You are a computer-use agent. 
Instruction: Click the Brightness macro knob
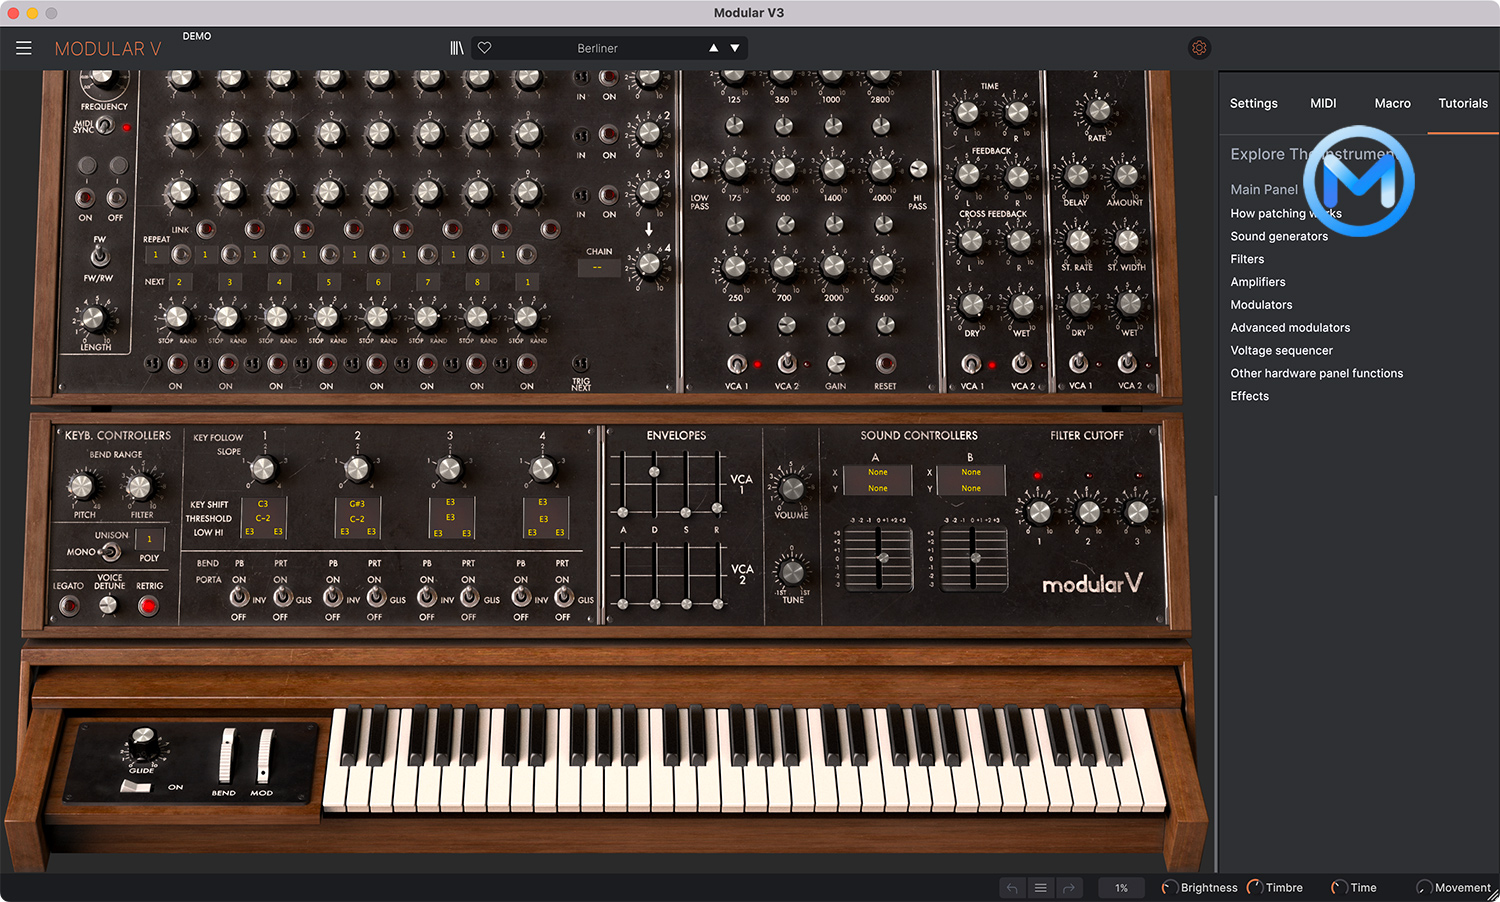click(1169, 888)
